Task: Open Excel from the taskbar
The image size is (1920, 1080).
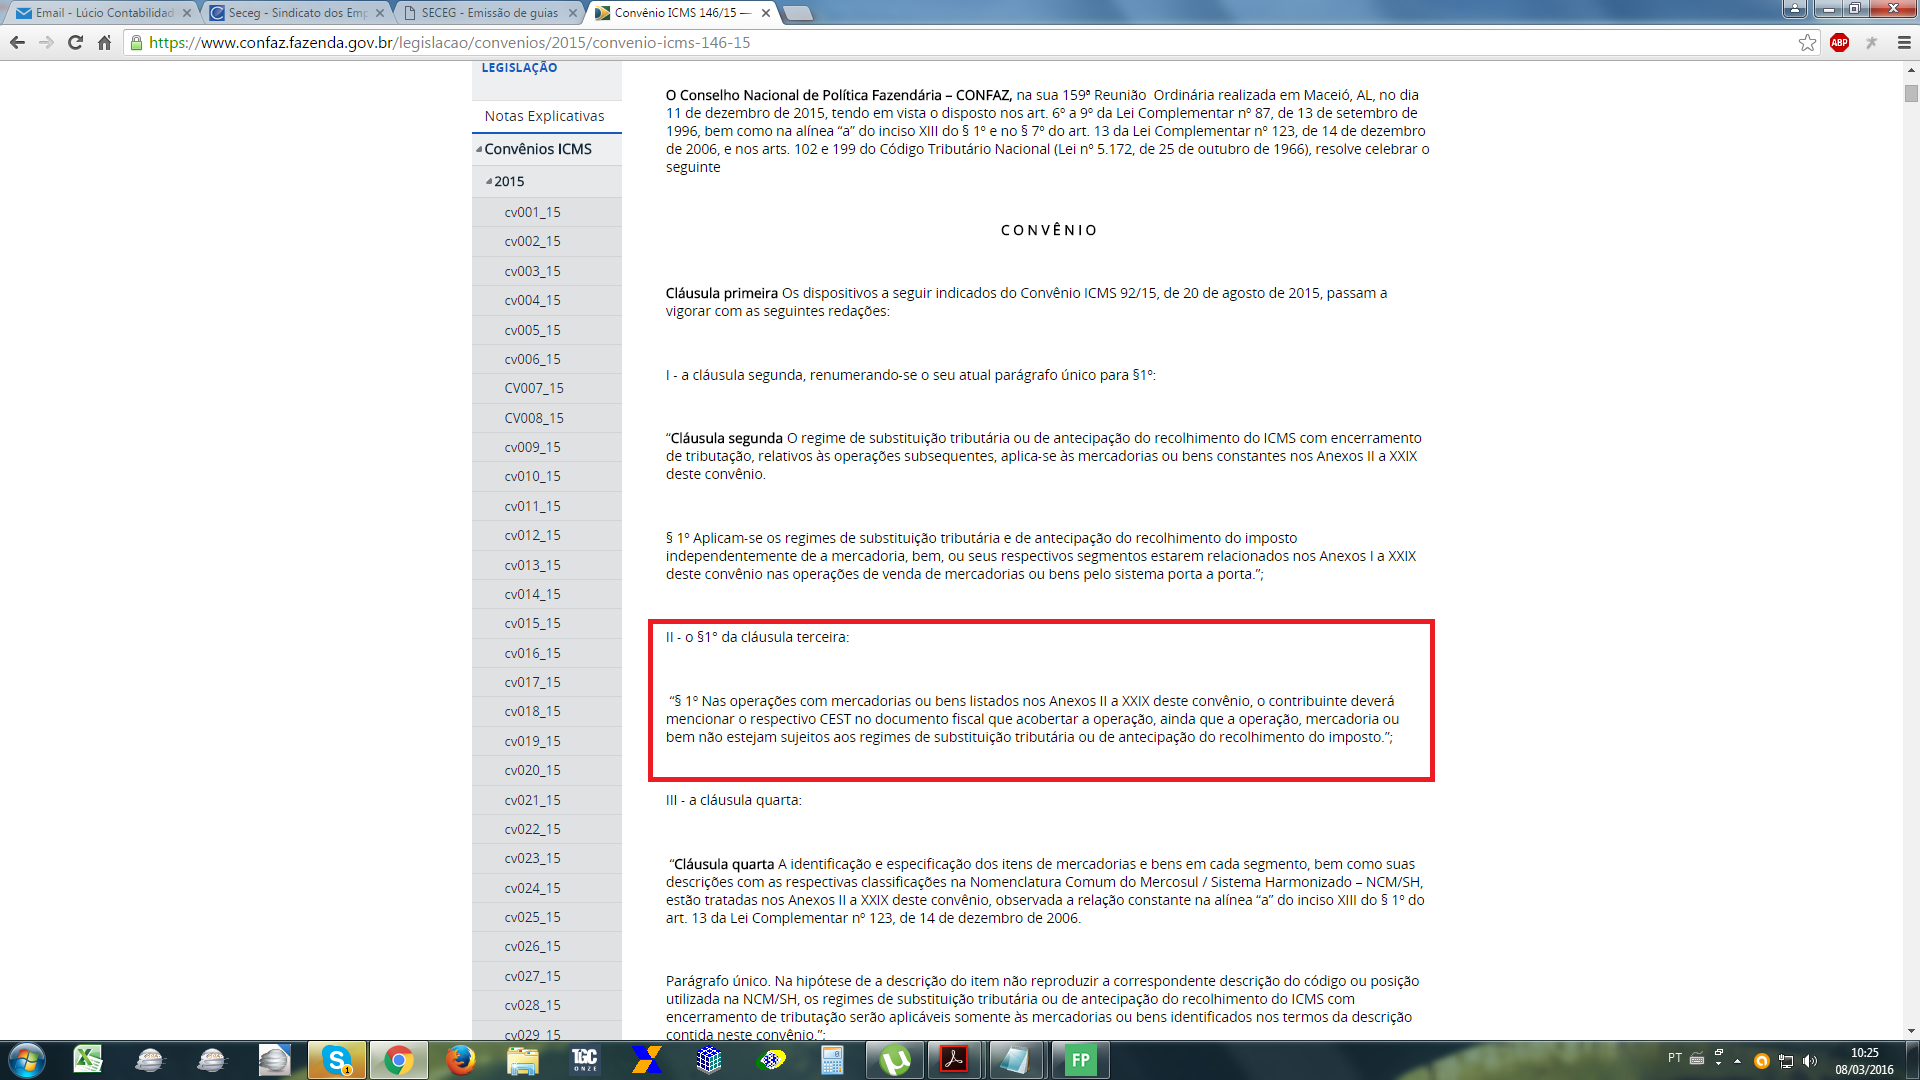Action: pyautogui.click(x=88, y=1060)
